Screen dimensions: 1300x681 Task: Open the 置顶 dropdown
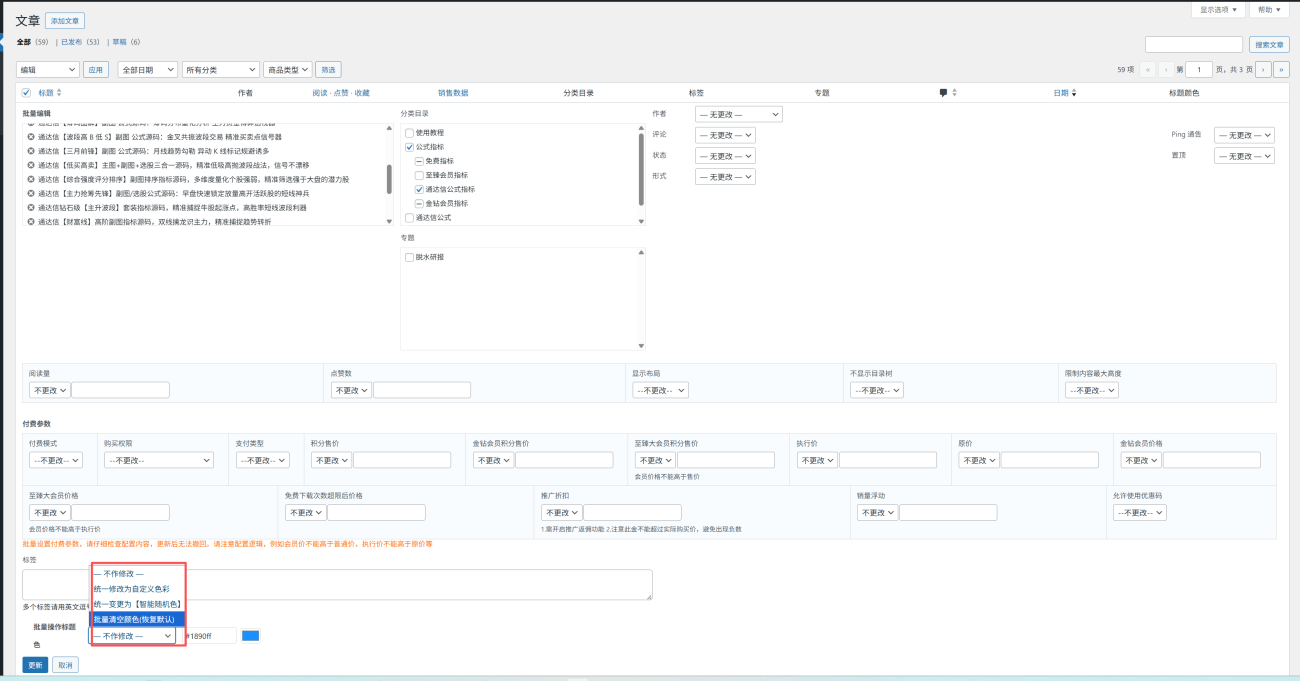(x=1244, y=156)
